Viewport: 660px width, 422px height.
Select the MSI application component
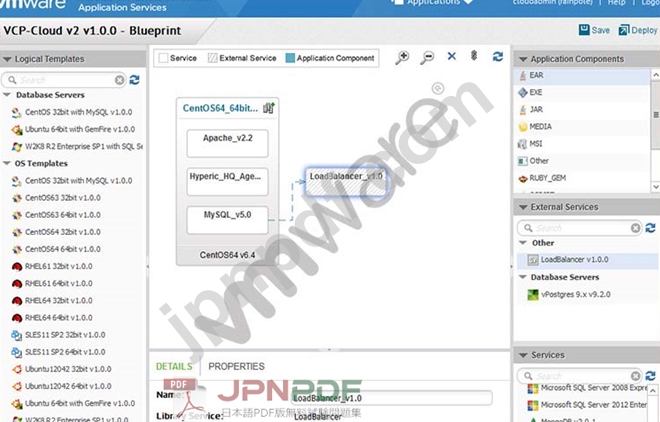click(x=582, y=144)
